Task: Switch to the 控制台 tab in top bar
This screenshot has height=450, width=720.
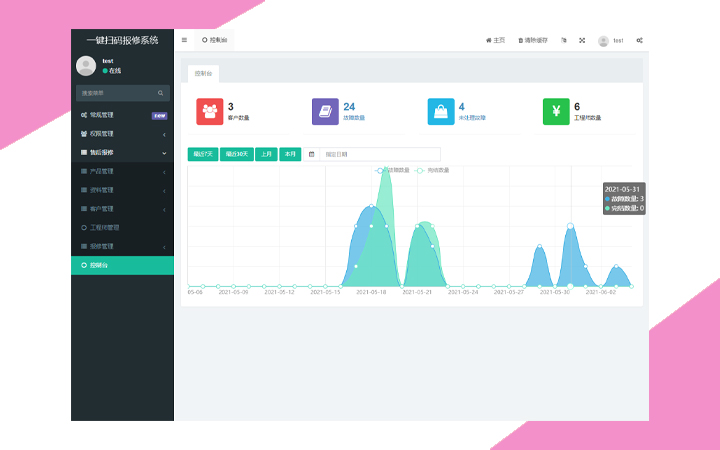Action: (214, 40)
